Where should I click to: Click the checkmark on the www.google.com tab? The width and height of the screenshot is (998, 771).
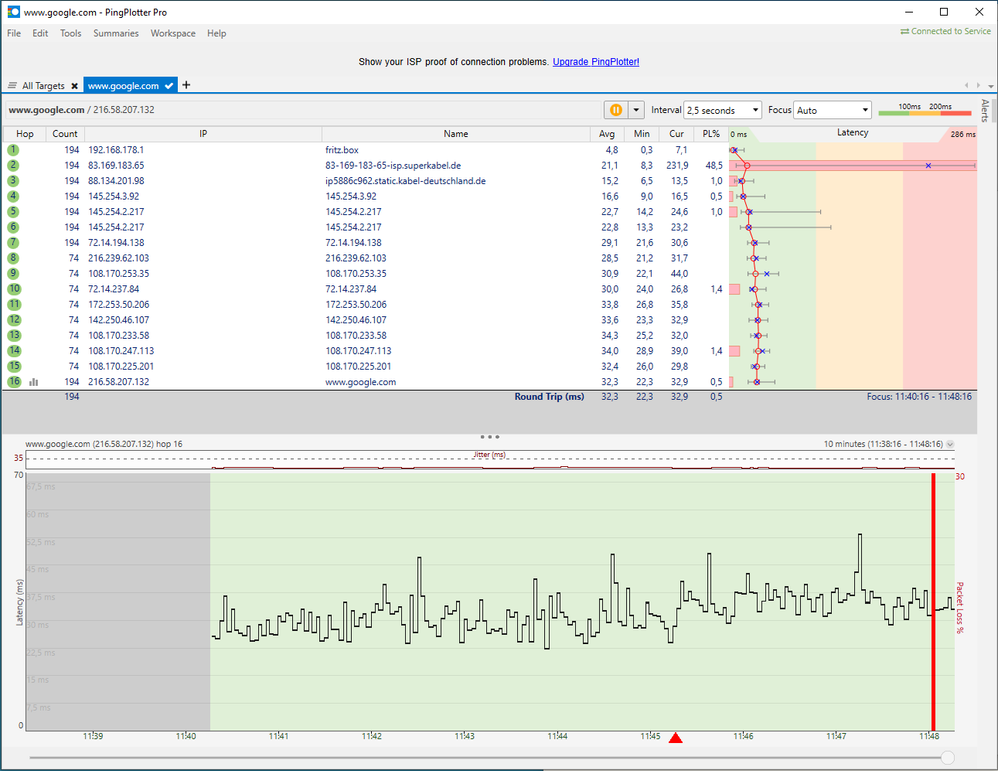point(170,86)
